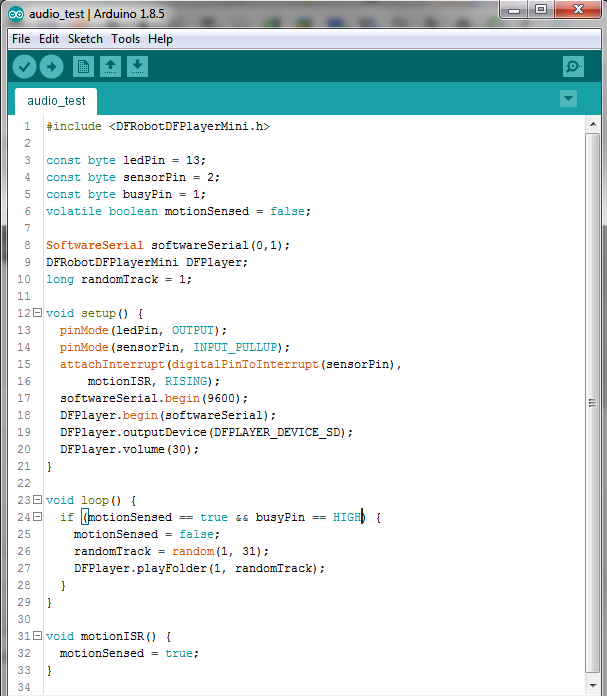This screenshot has height=696, width=607.
Task: Click 'DFPlayer.volume(30);' line
Action: coord(130,449)
